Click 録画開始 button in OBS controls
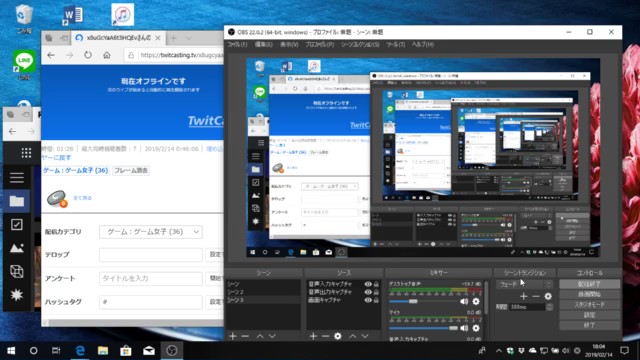 (589, 294)
